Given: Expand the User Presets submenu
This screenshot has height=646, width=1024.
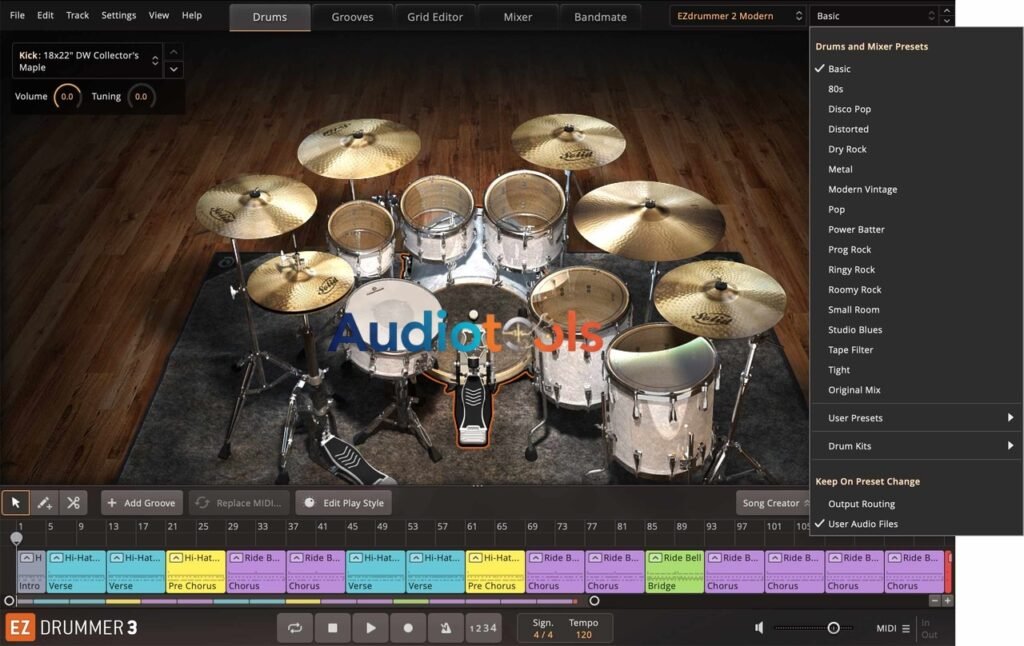Looking at the screenshot, I should tap(880, 418).
